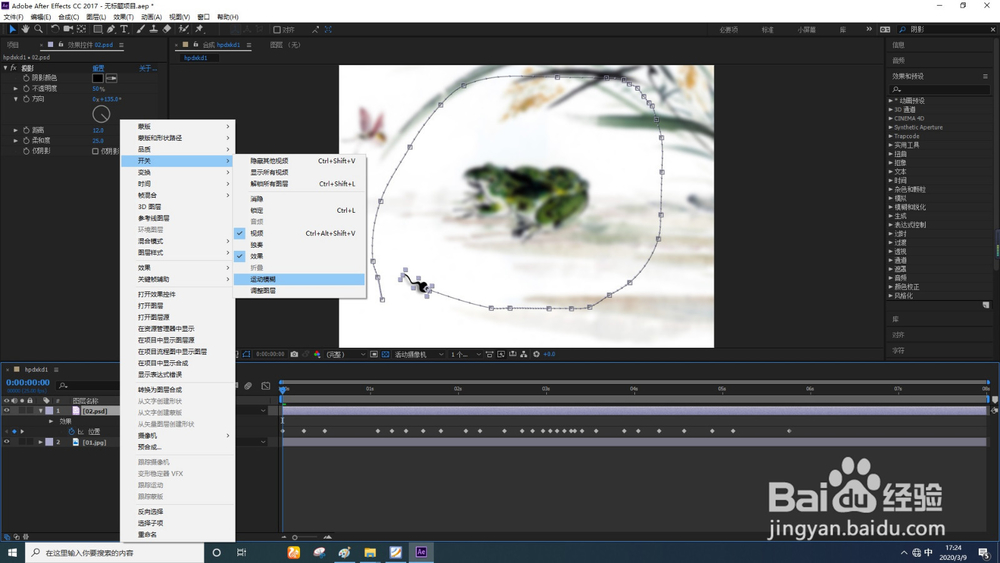The image size is (1000, 563).
Task: Choose 运动模糊 from the switch submenu
Action: coord(300,279)
